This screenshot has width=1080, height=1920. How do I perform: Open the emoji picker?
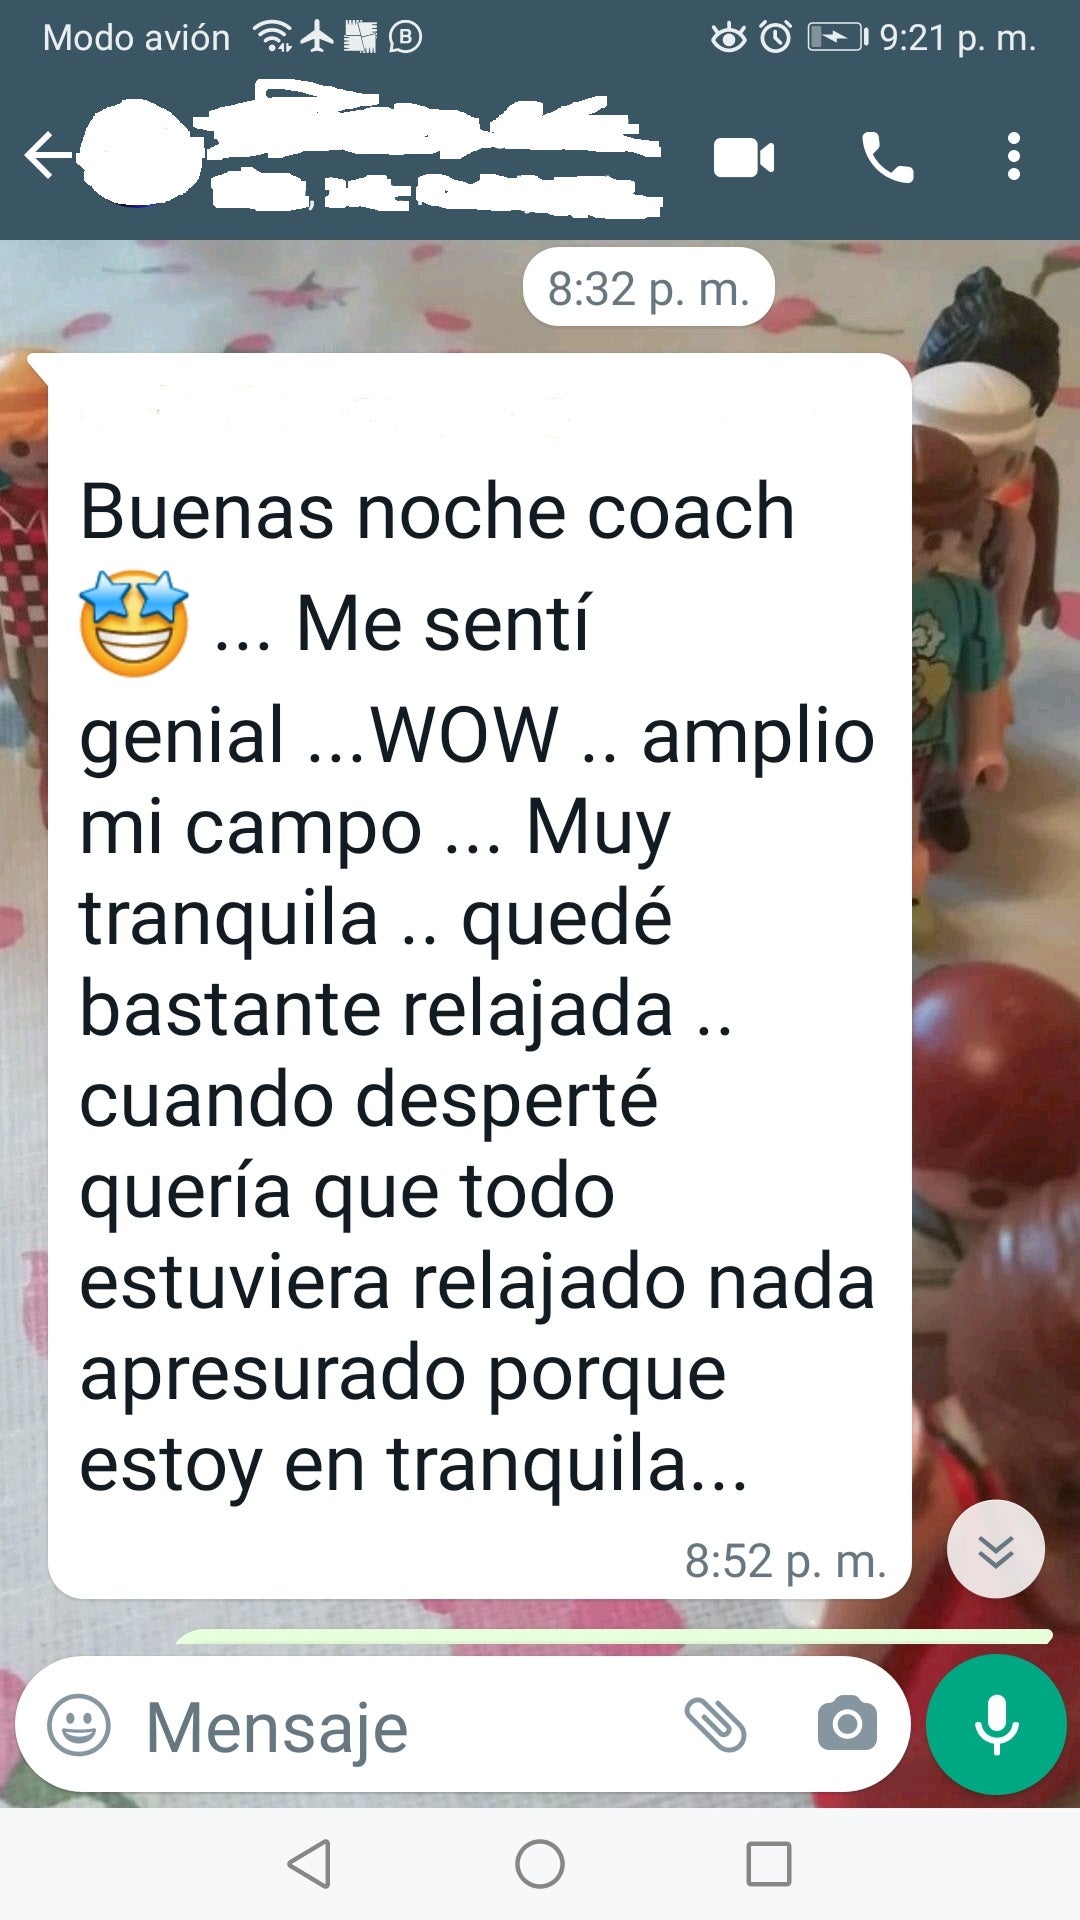coord(79,1725)
